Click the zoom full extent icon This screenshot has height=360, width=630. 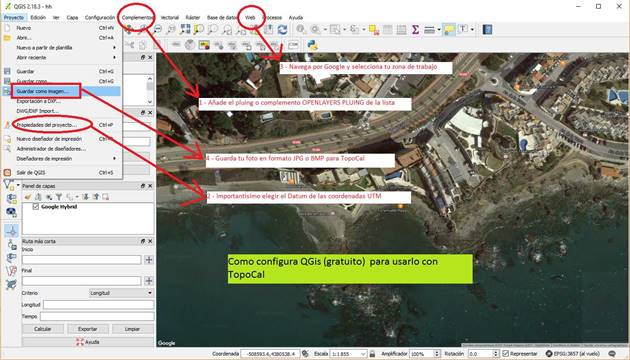tap(185, 29)
